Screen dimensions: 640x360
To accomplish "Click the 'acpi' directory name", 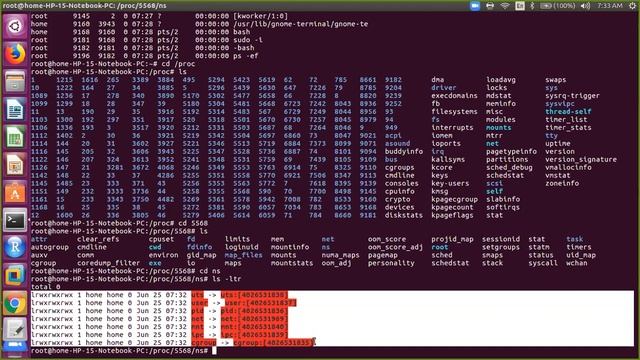I will pyautogui.click(x=393, y=136).
